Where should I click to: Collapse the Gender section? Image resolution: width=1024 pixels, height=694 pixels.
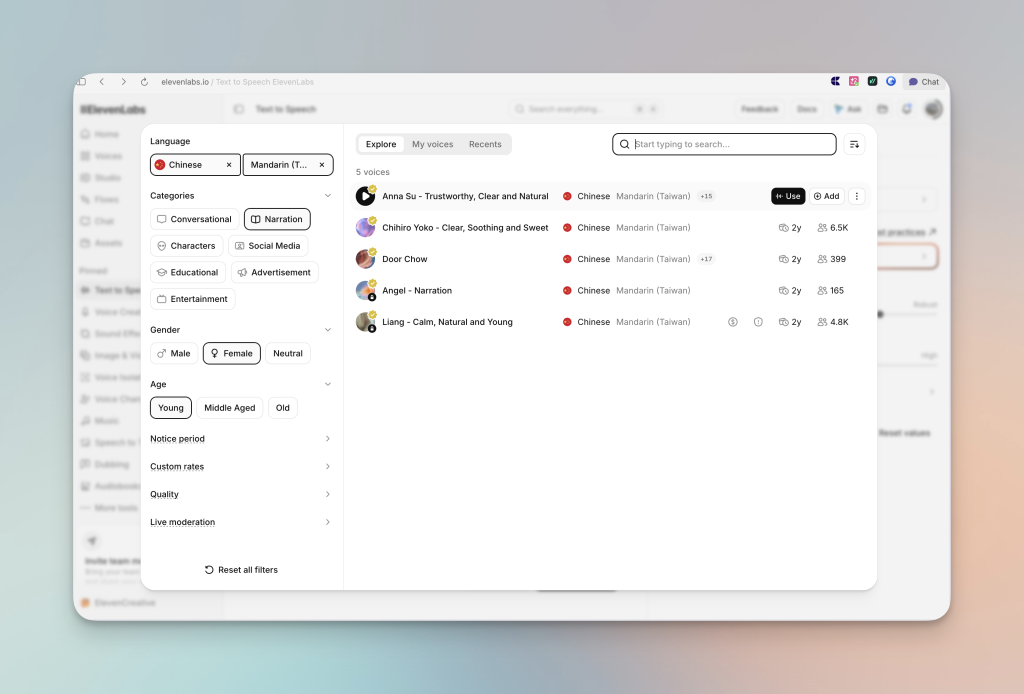328,330
